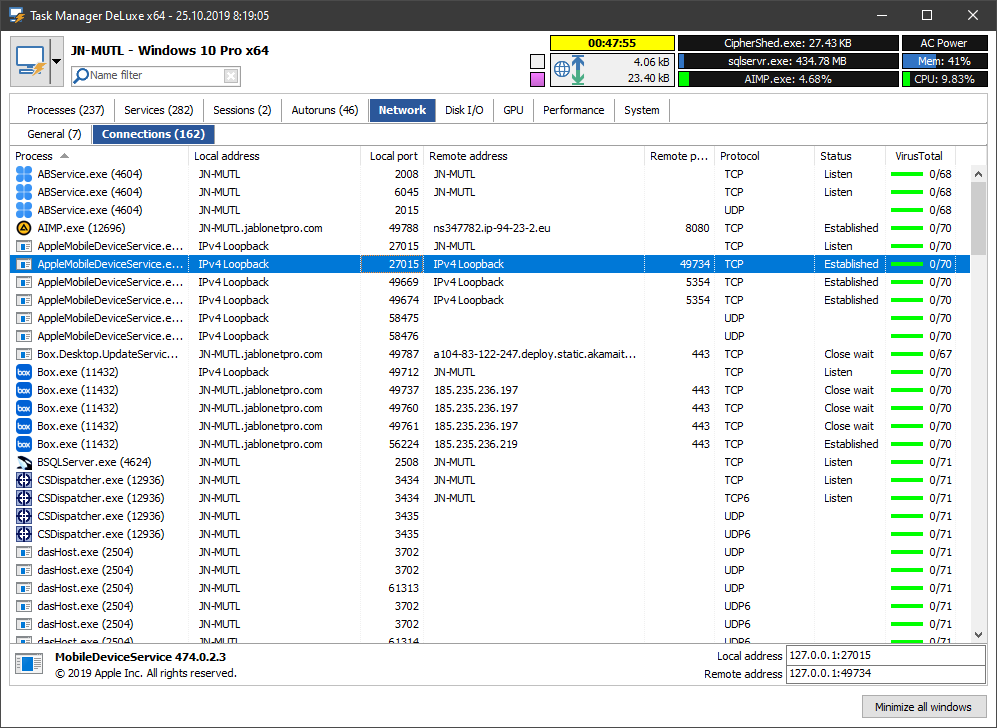
Task: Open the System tab
Action: [642, 110]
